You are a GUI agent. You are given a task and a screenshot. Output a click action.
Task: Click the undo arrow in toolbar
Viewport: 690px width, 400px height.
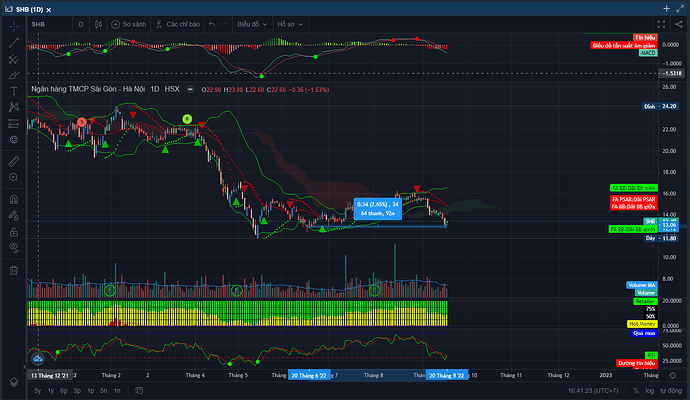click(214, 23)
